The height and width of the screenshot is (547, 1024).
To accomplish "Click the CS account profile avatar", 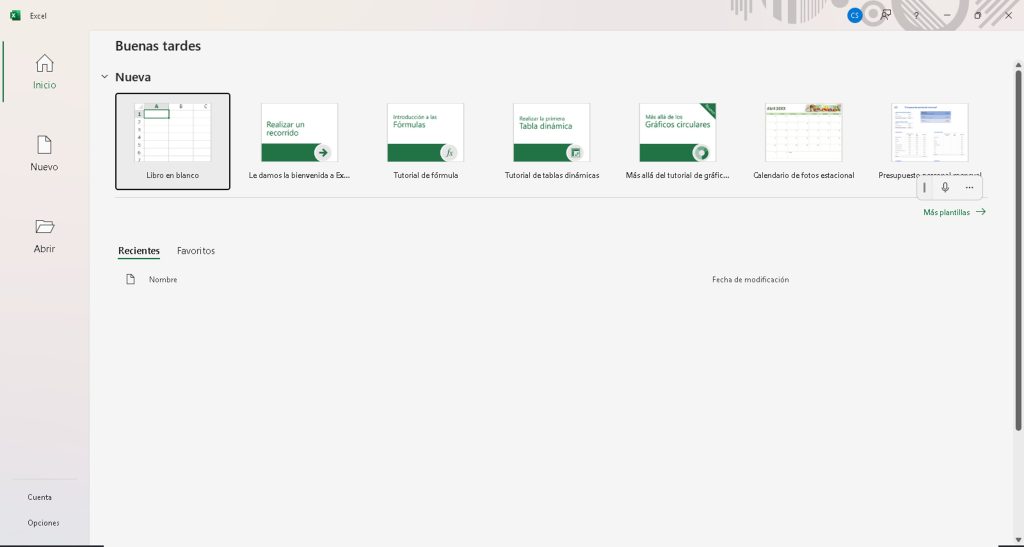I will [x=854, y=15].
